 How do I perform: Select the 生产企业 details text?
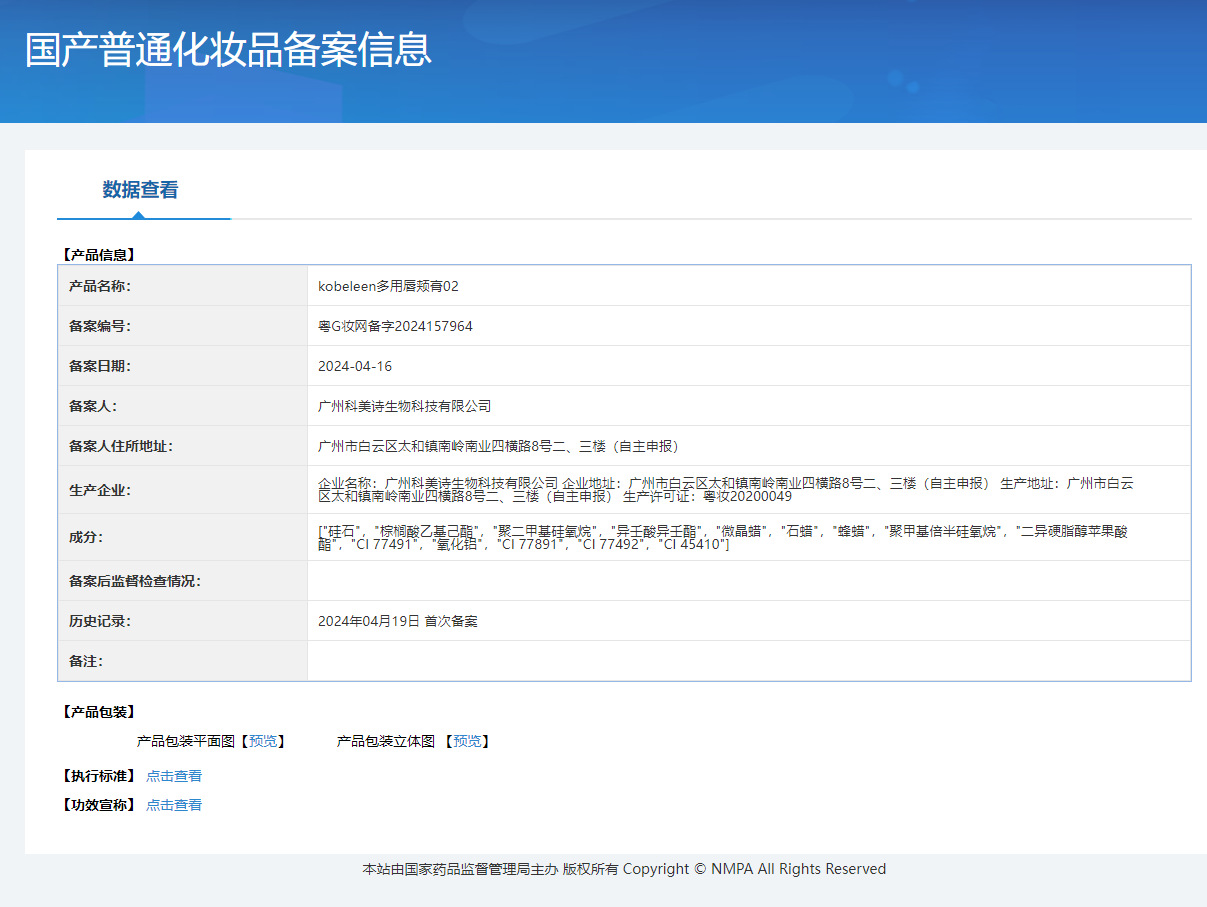pyautogui.click(x=726, y=489)
